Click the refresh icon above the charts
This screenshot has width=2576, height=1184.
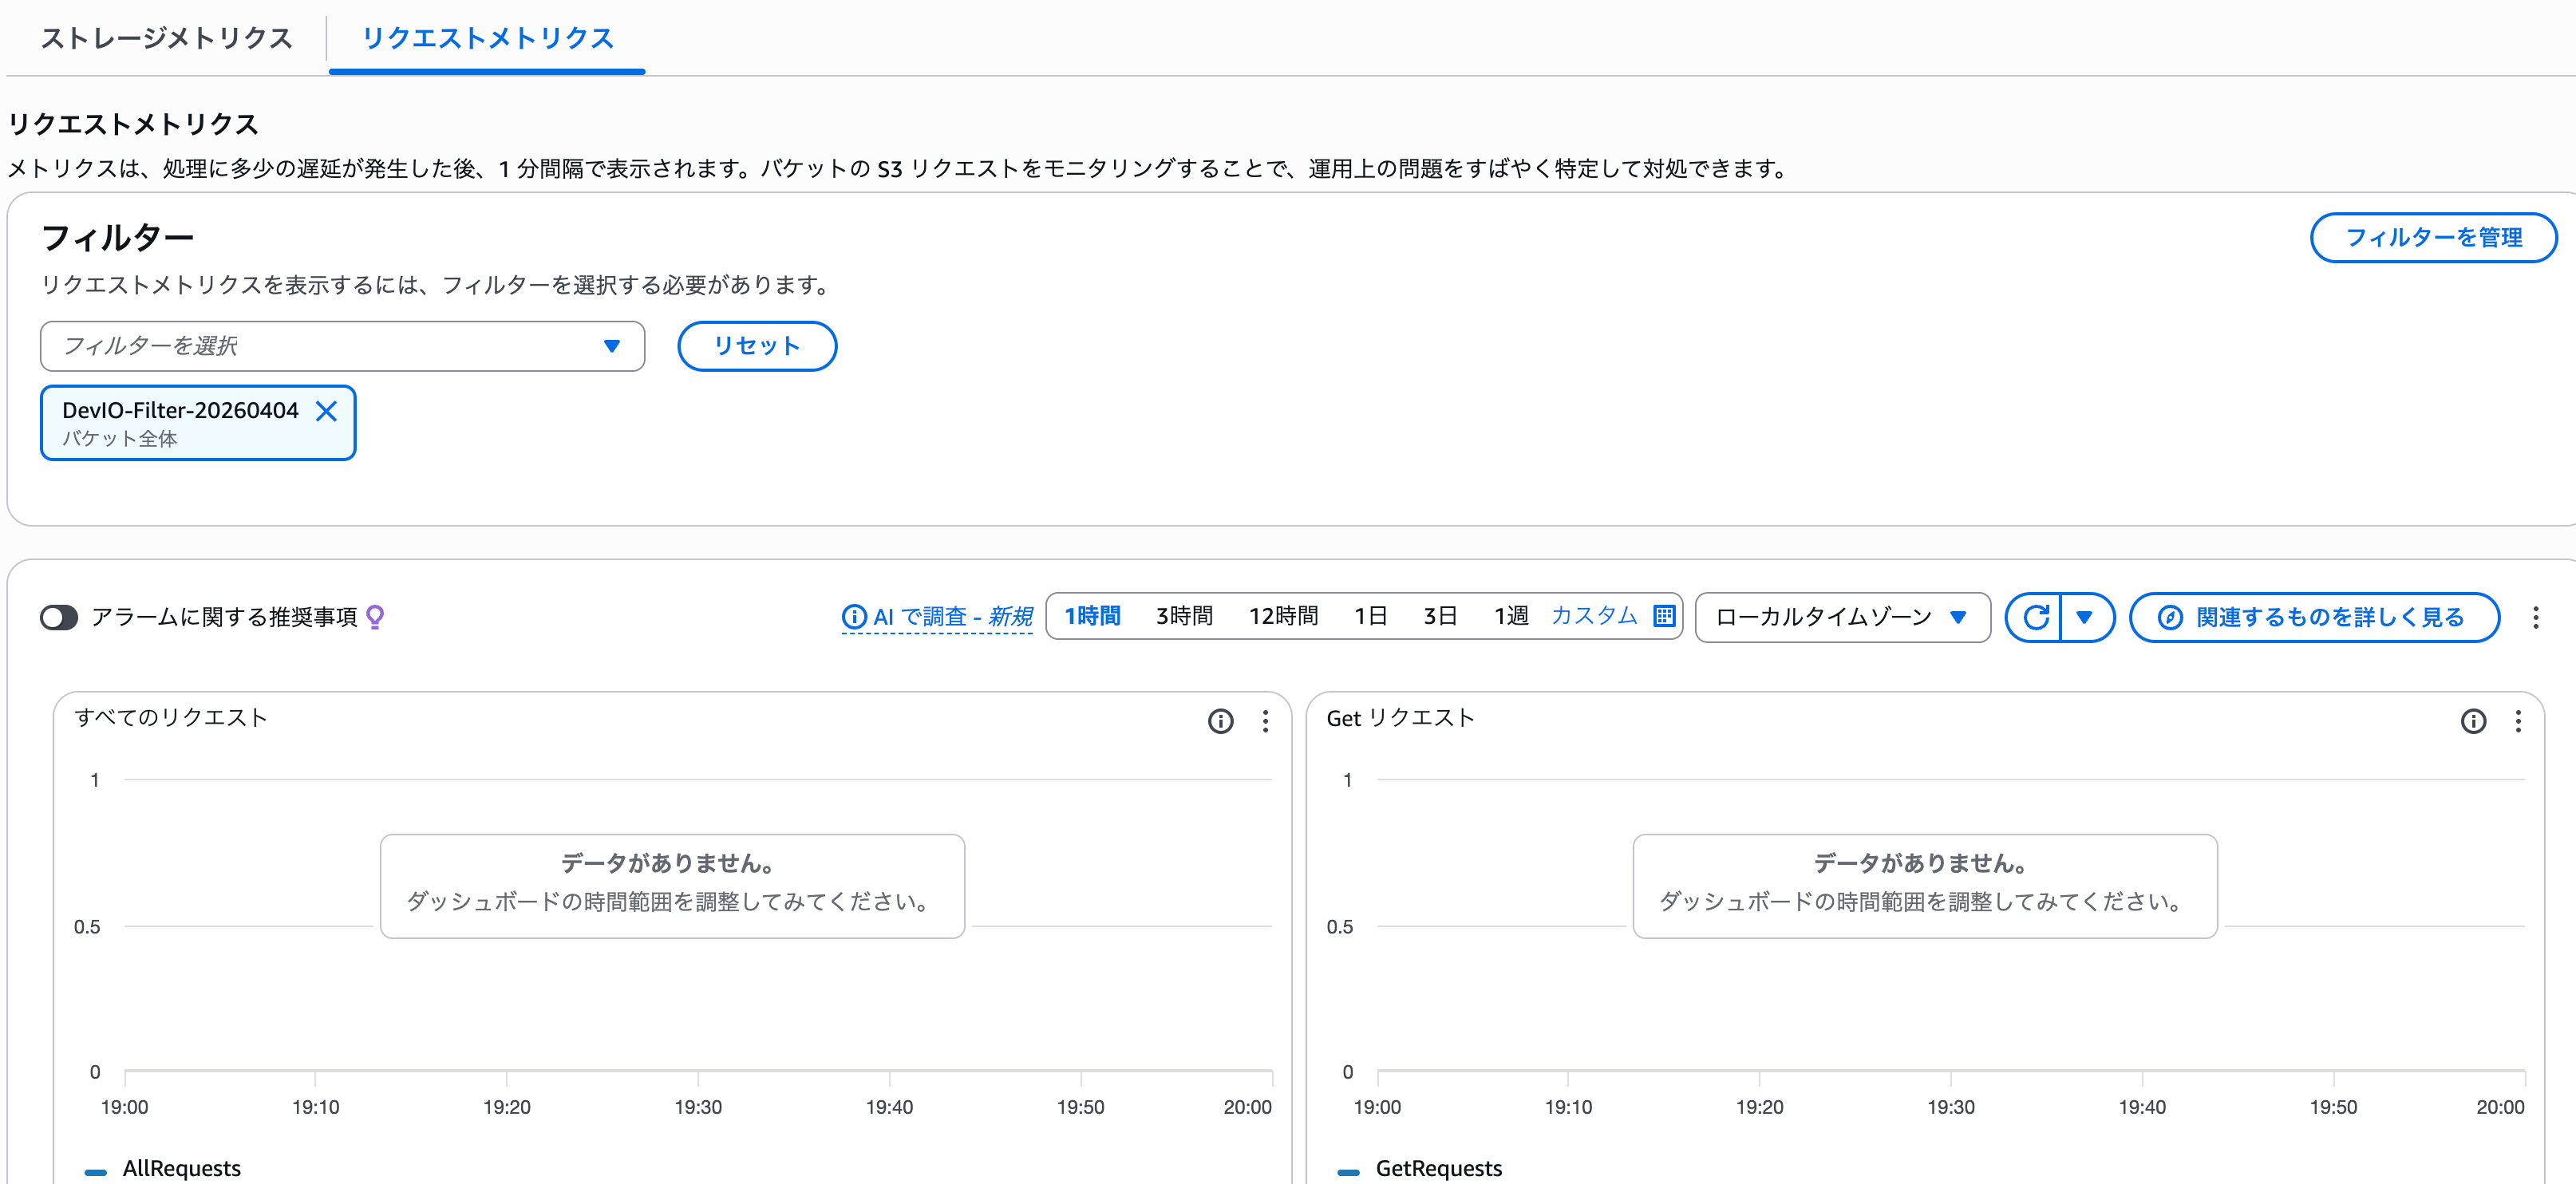point(2035,617)
